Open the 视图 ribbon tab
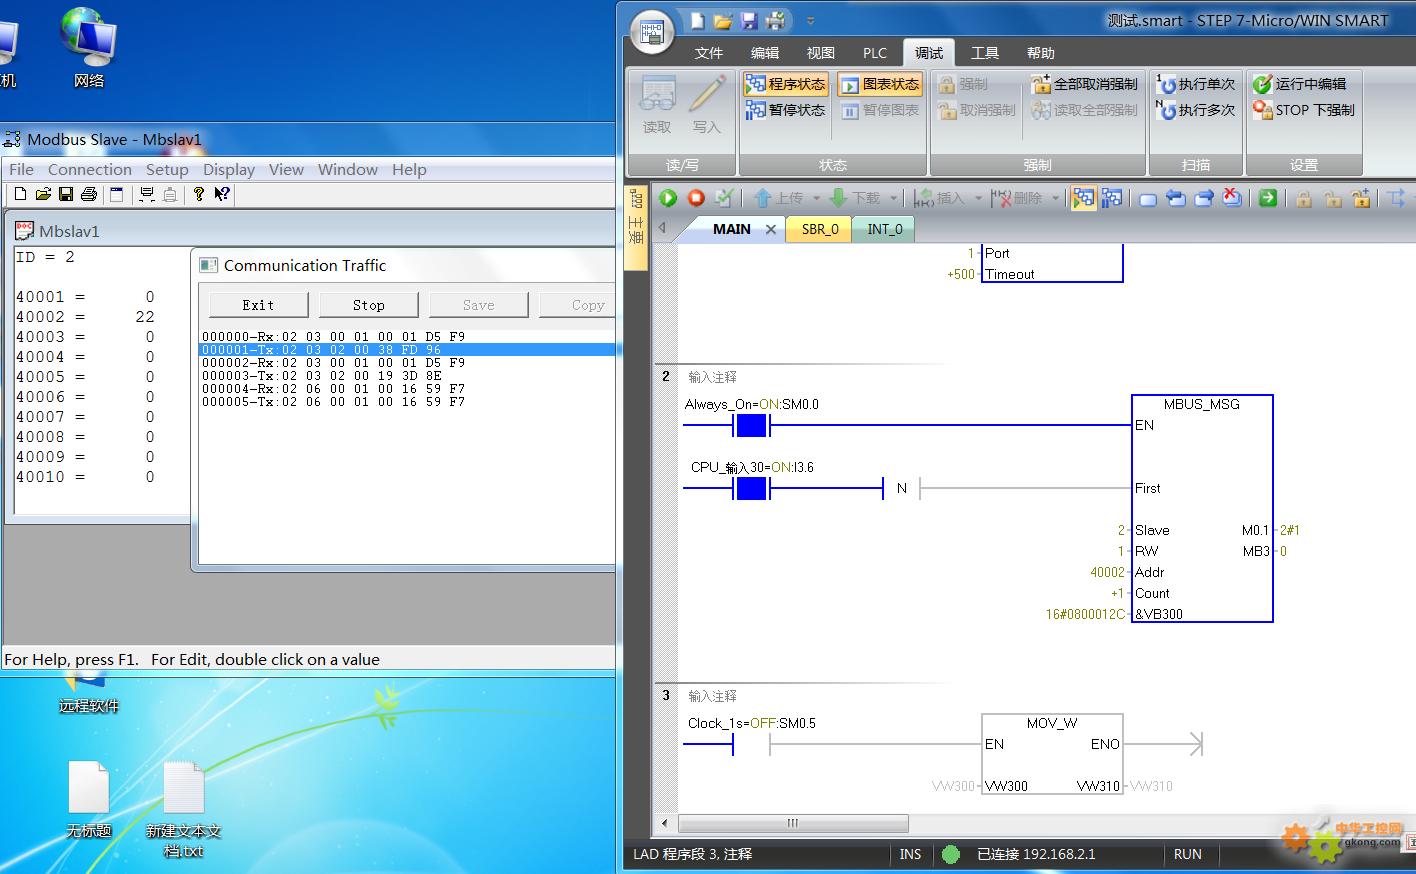 821,53
